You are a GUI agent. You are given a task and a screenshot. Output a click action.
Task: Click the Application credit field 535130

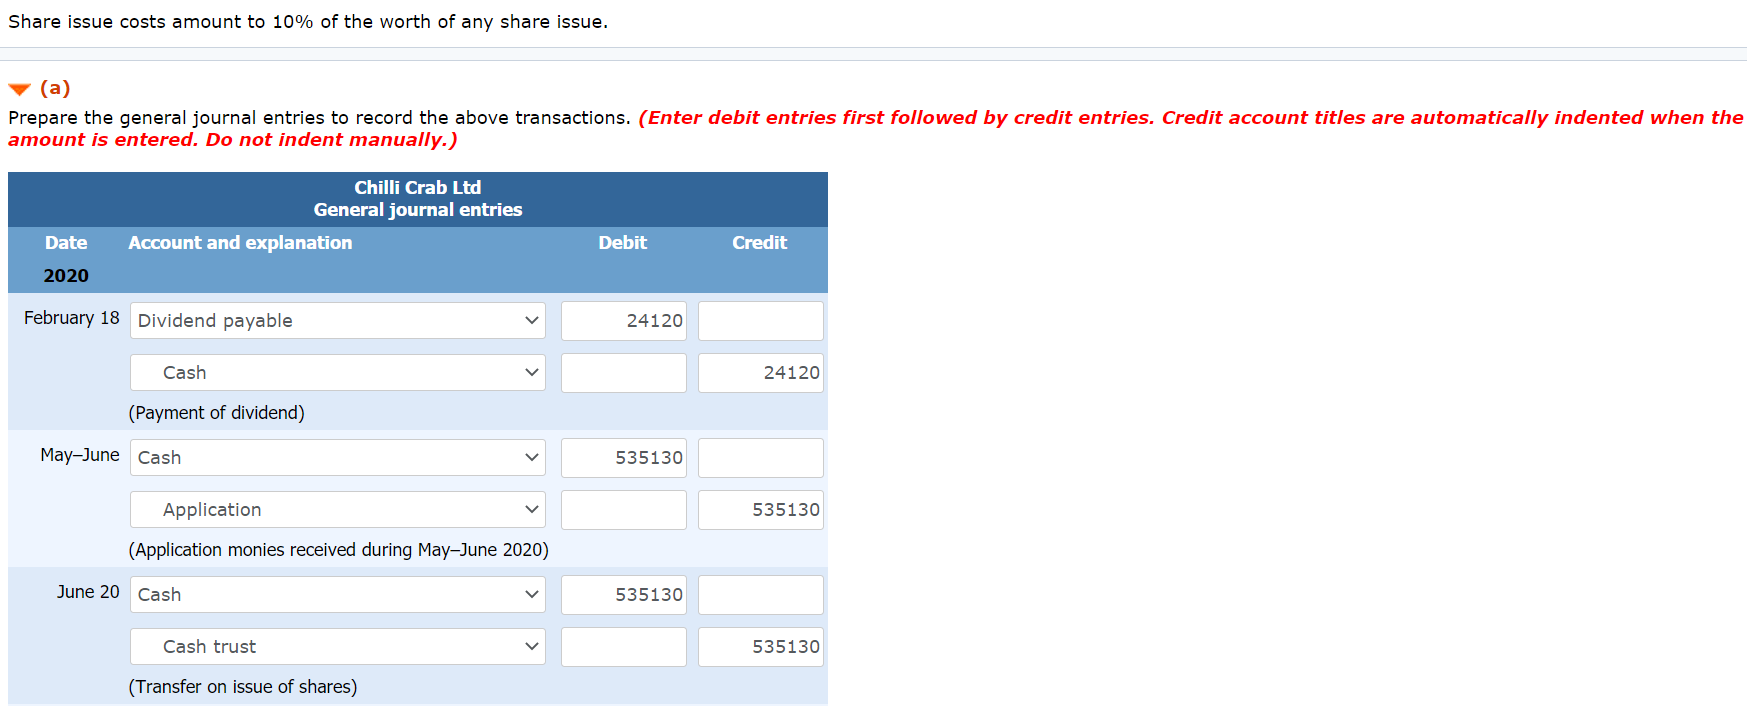tap(761, 509)
